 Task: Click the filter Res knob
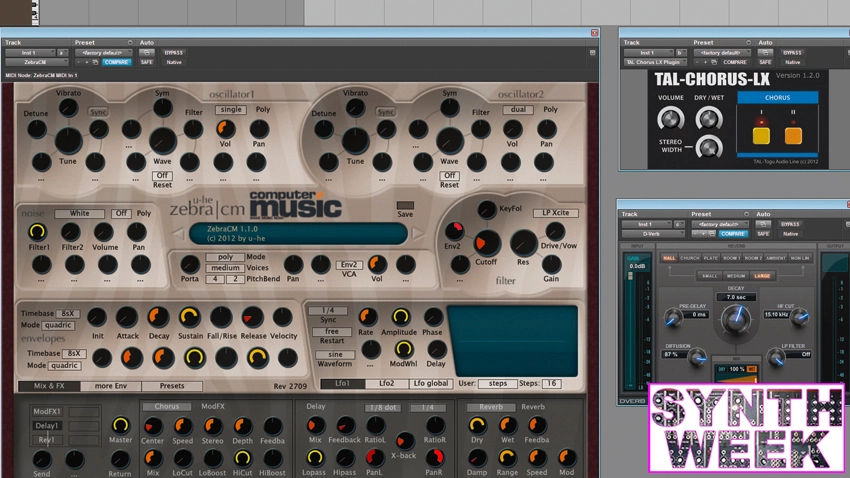pos(523,243)
